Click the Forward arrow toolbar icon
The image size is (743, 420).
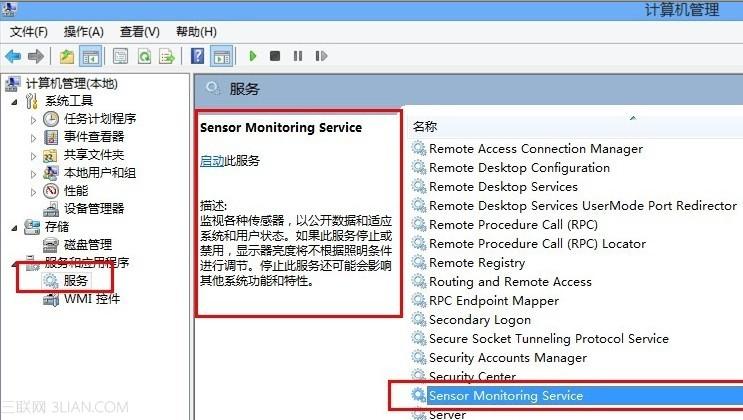pyautogui.click(x=36, y=56)
